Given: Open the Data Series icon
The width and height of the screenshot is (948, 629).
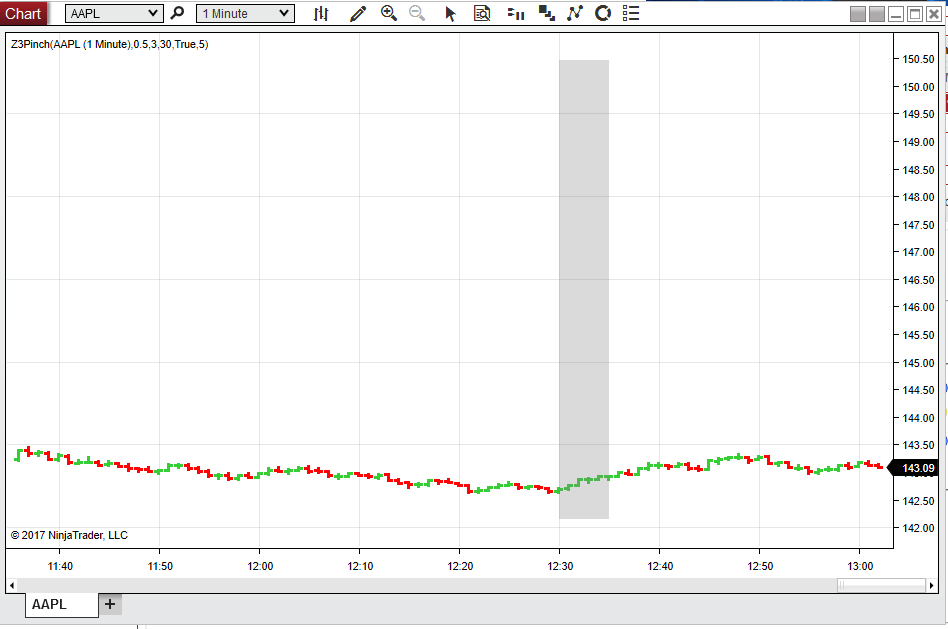Looking at the screenshot, I should [547, 13].
